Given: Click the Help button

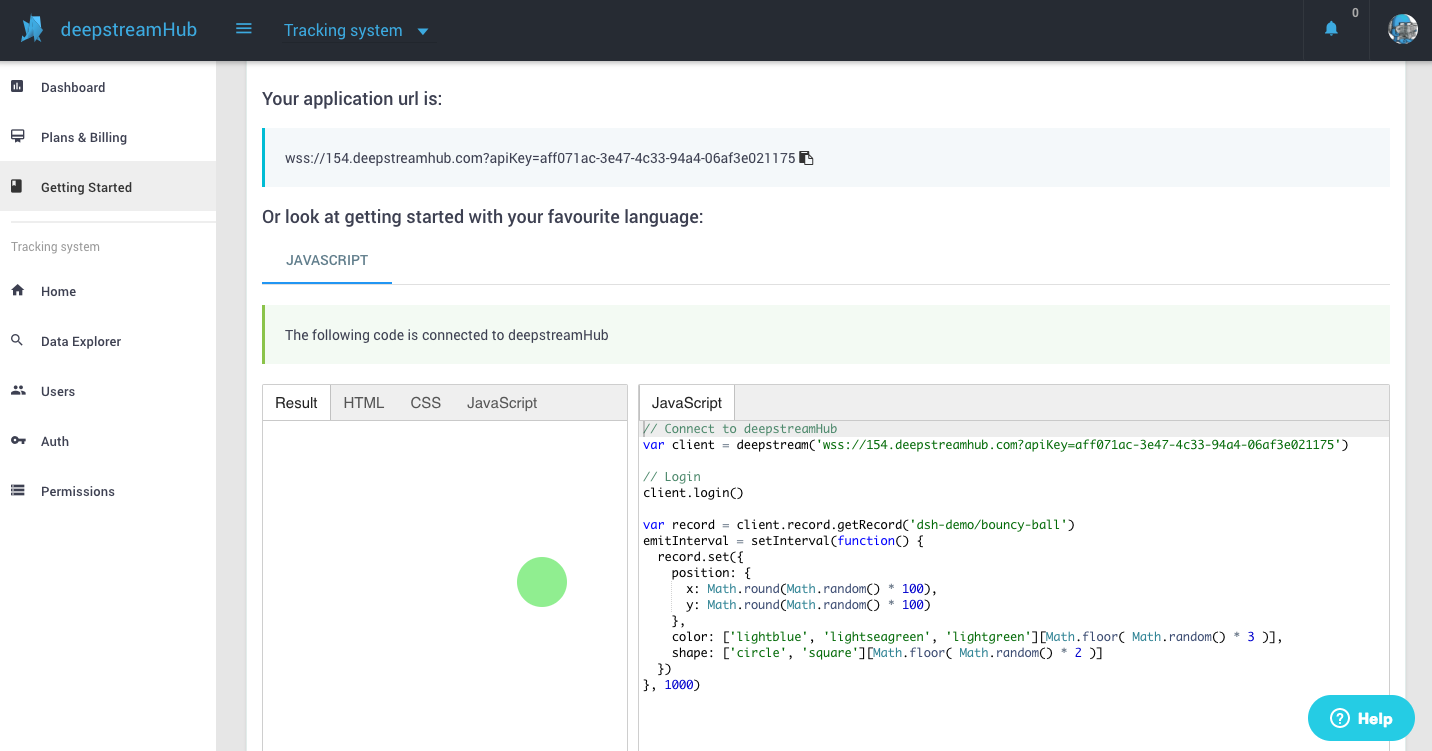Looking at the screenshot, I should 1361,718.
